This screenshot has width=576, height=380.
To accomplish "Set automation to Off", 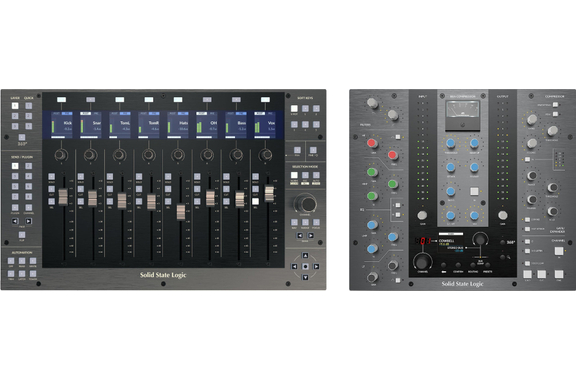I will point(11,261).
